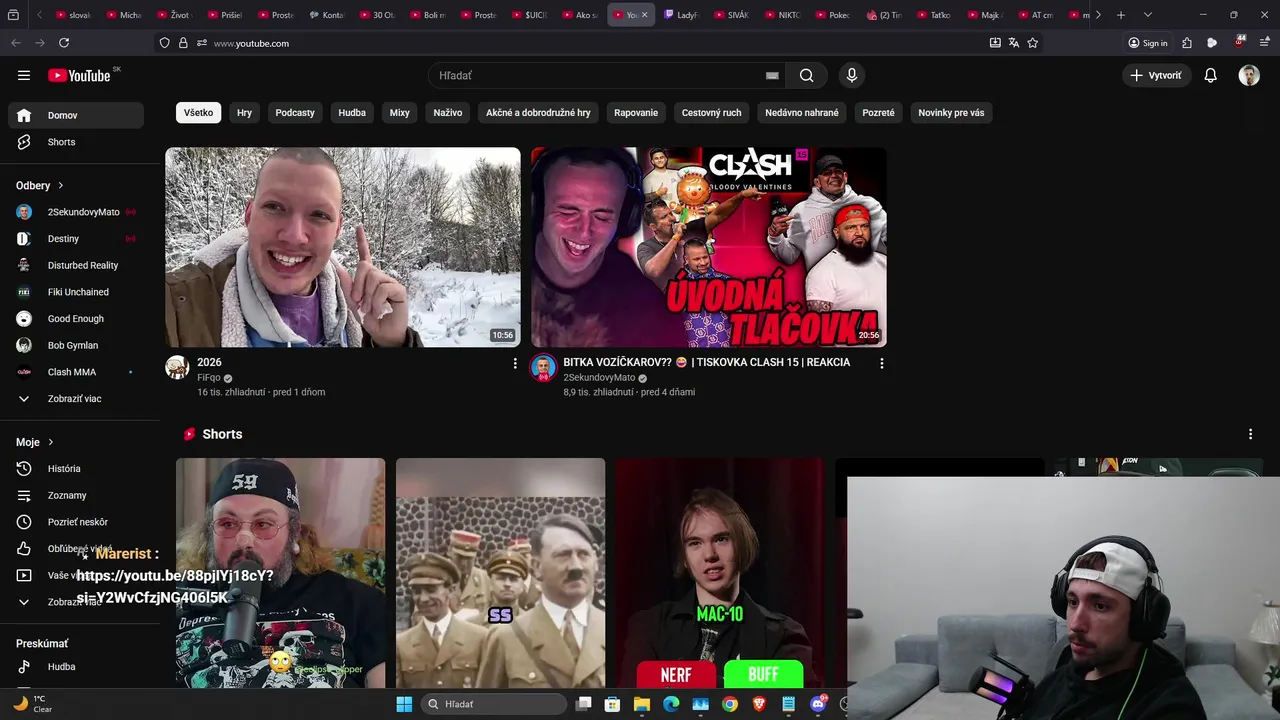Open Zoznamy playlists
This screenshot has width=1280, height=720.
point(76,495)
